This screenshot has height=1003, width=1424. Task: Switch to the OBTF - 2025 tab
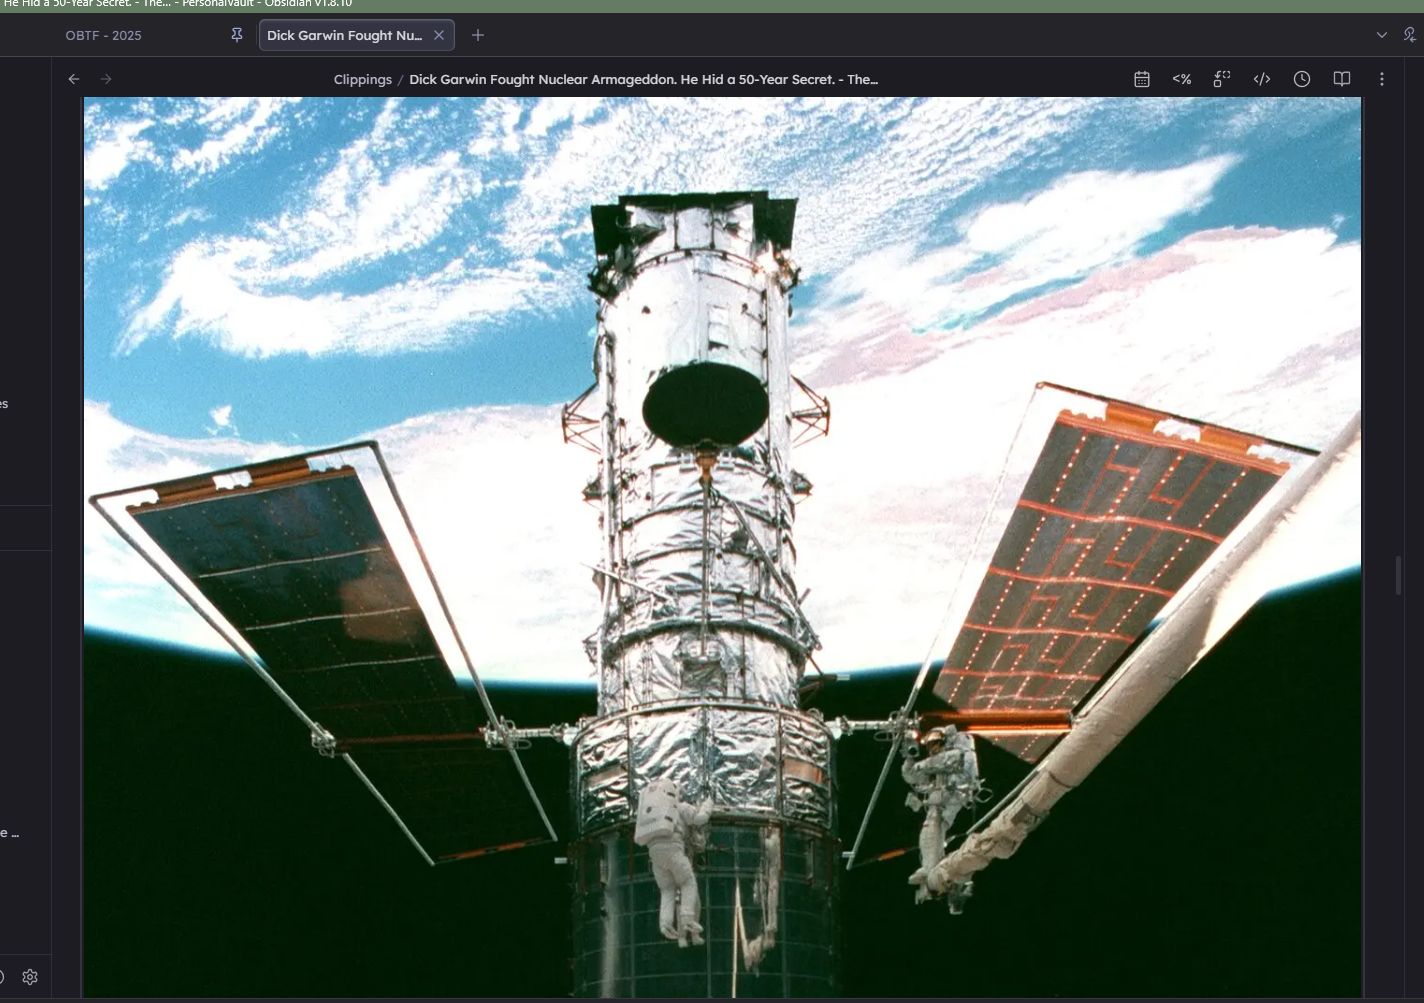(104, 35)
